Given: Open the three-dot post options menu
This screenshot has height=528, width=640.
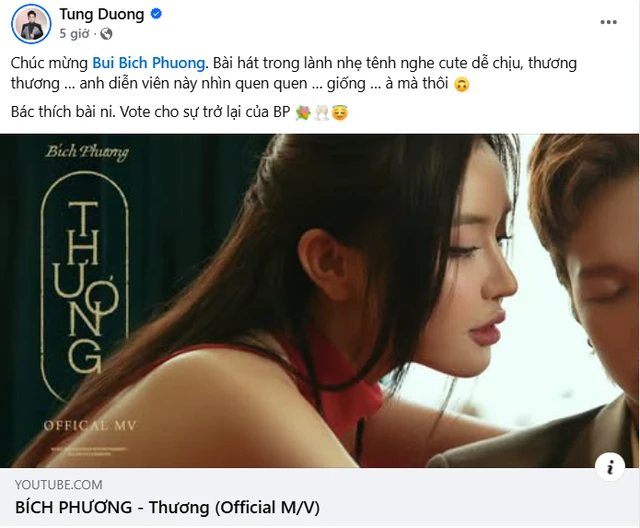Looking at the screenshot, I should [x=608, y=22].
